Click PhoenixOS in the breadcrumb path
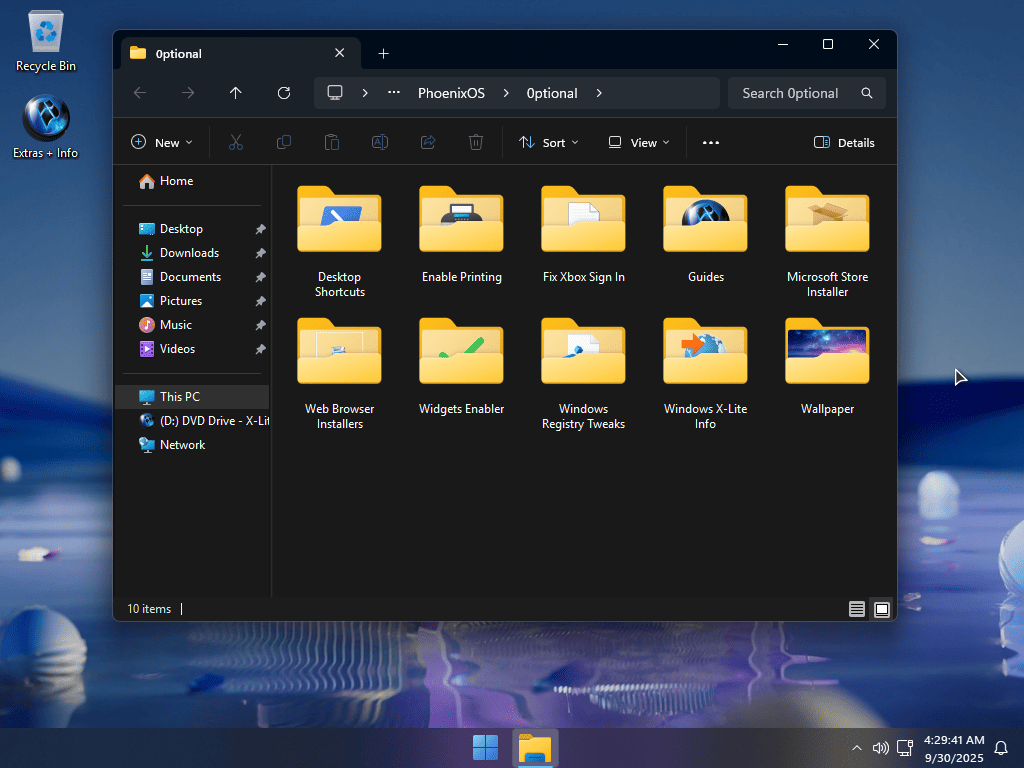The height and width of the screenshot is (768, 1024). [451, 93]
